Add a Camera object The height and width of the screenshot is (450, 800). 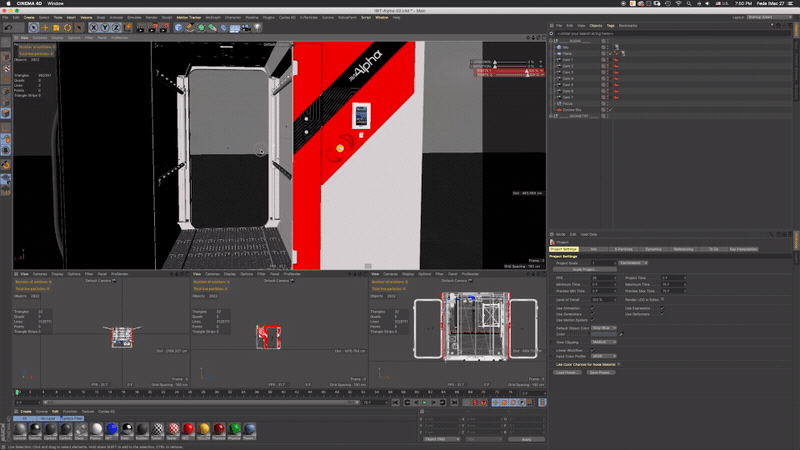tap(246, 28)
